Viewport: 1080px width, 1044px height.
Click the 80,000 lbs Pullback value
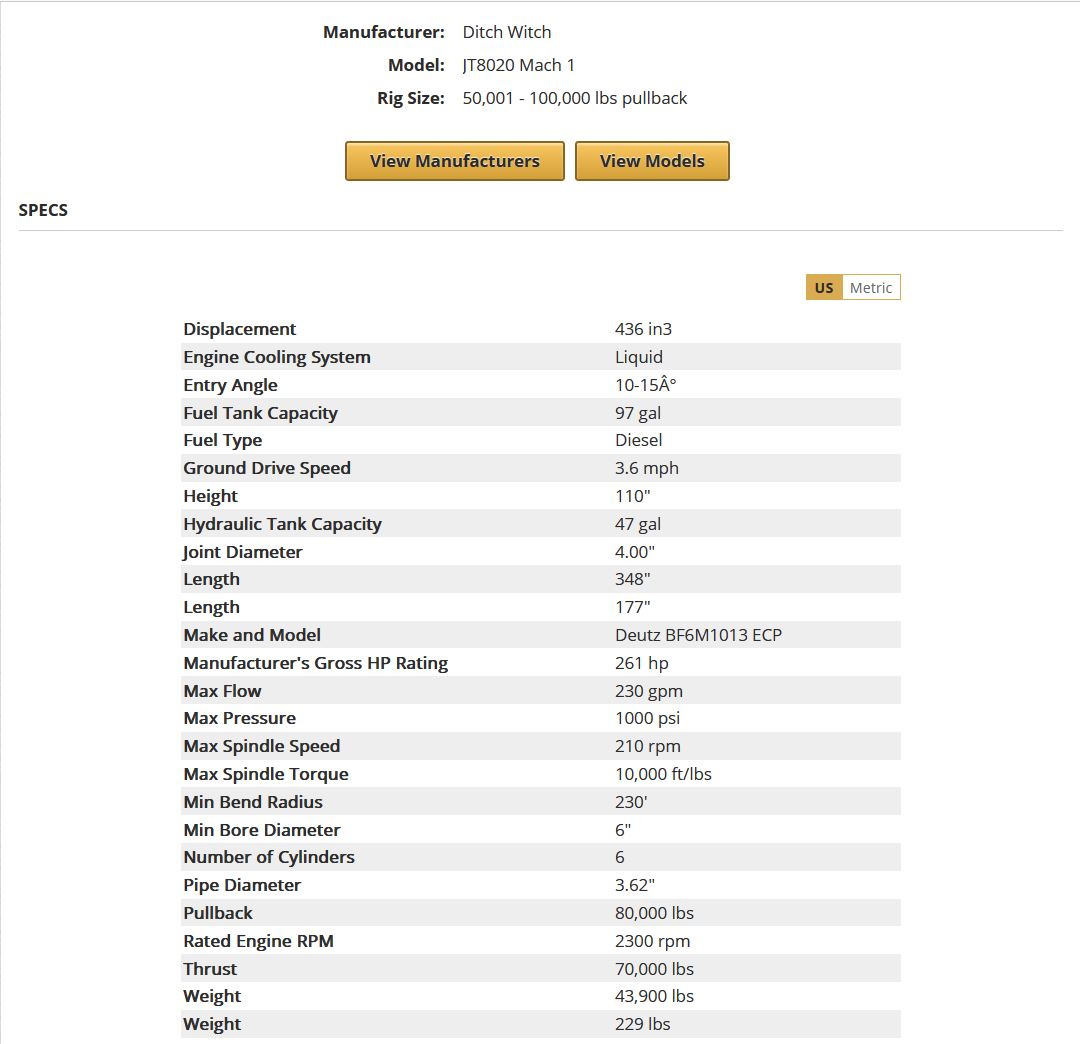654,913
